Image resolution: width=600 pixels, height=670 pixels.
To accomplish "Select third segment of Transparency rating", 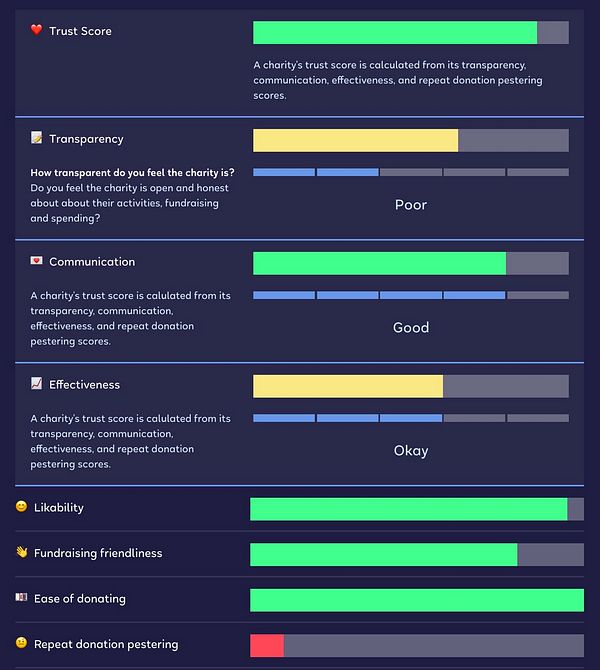I will pos(411,172).
